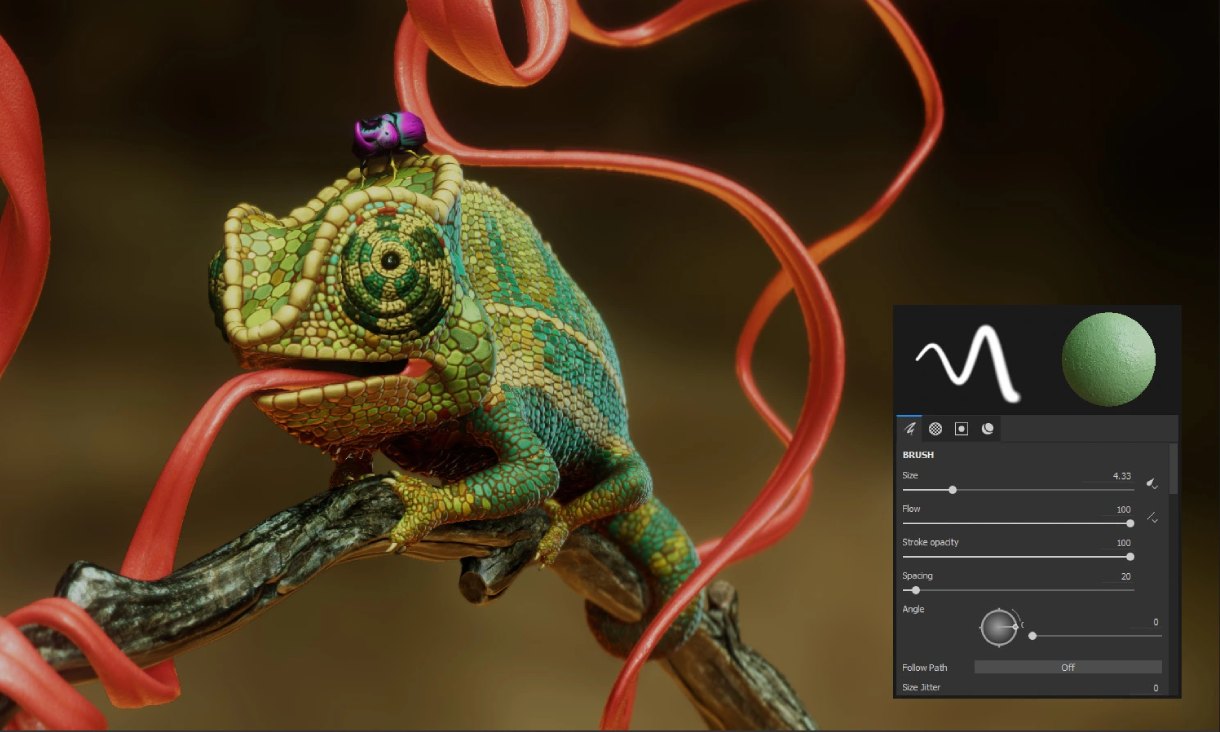Click the circular Angle dial control

(998, 627)
